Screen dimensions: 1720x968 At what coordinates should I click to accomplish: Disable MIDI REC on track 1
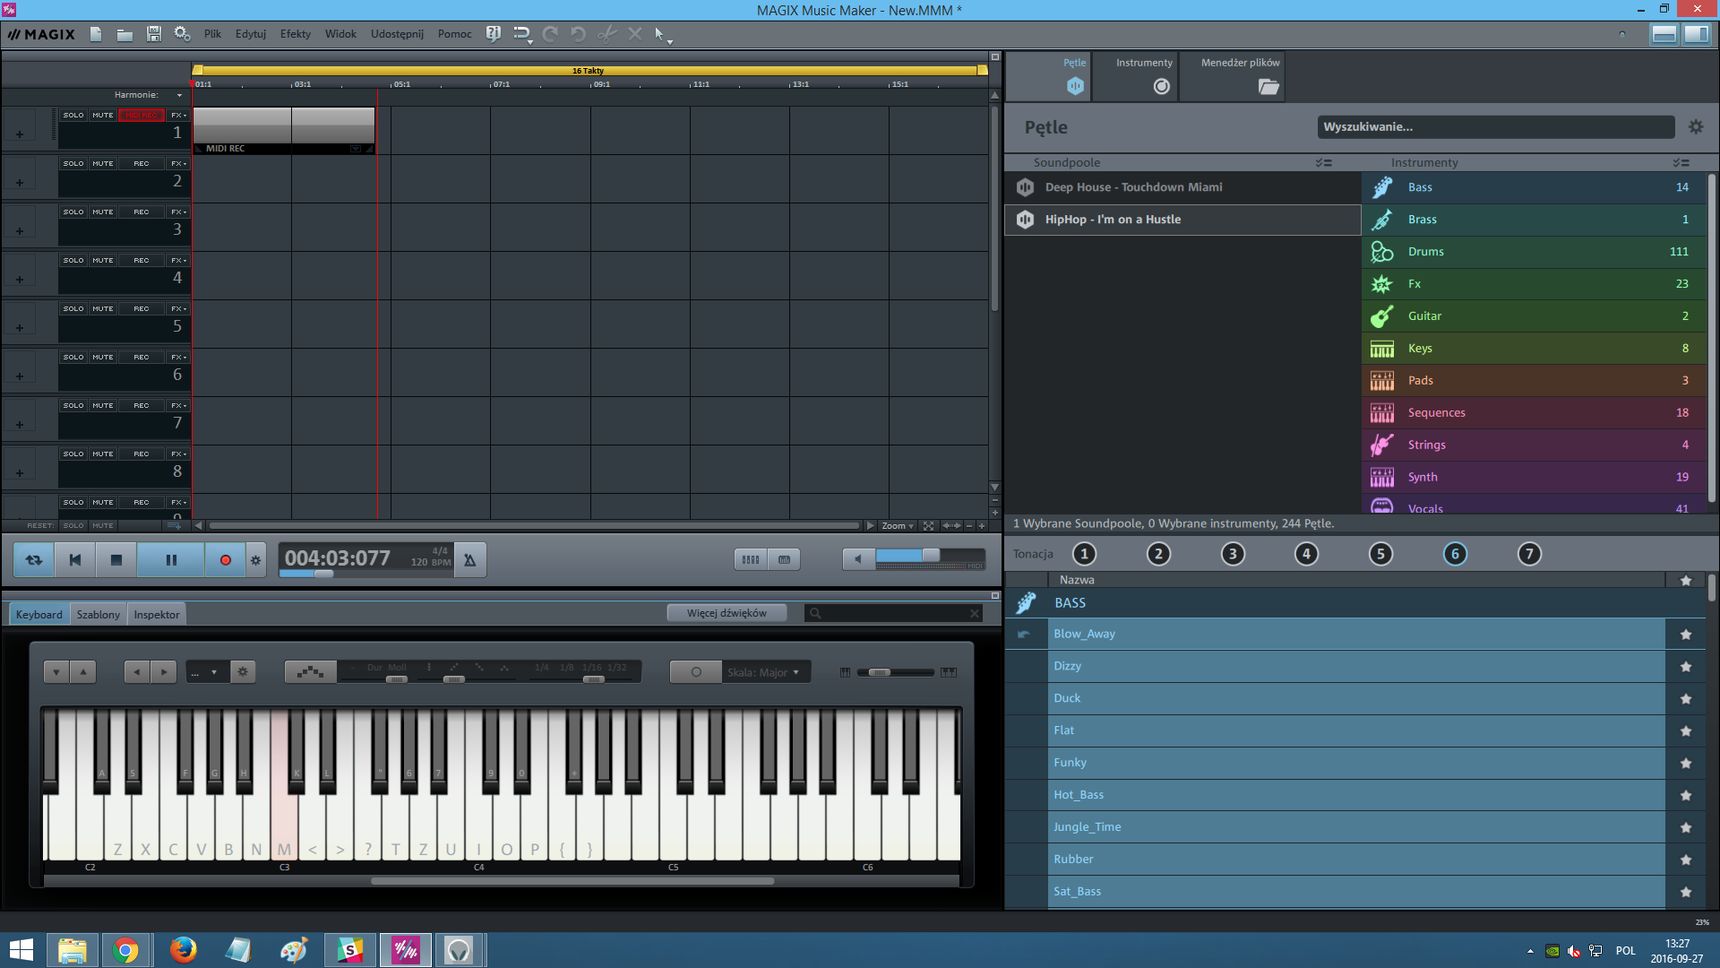click(x=141, y=115)
